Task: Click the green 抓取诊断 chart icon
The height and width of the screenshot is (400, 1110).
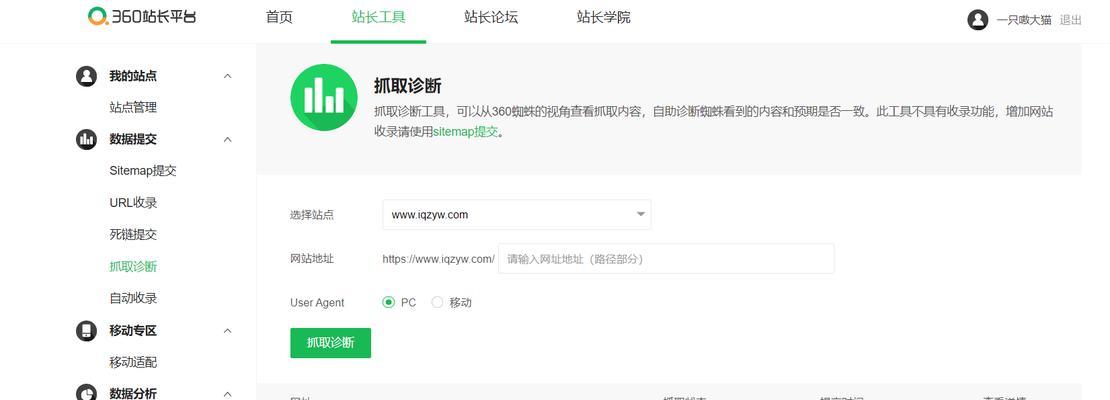Action: 324,97
